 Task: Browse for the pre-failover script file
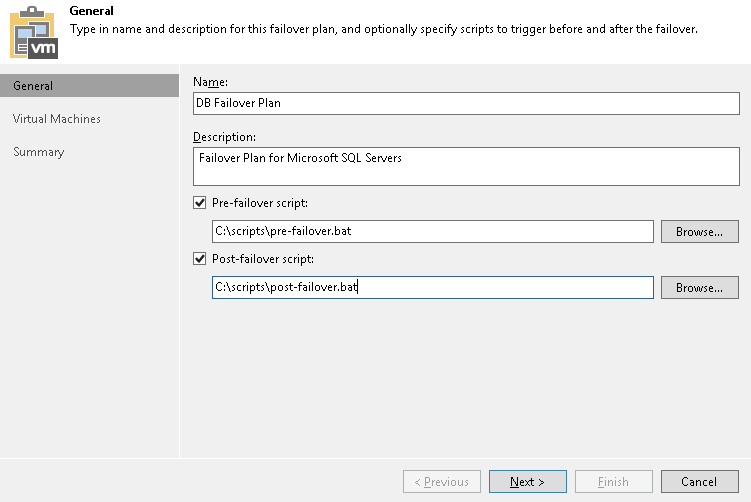699,232
